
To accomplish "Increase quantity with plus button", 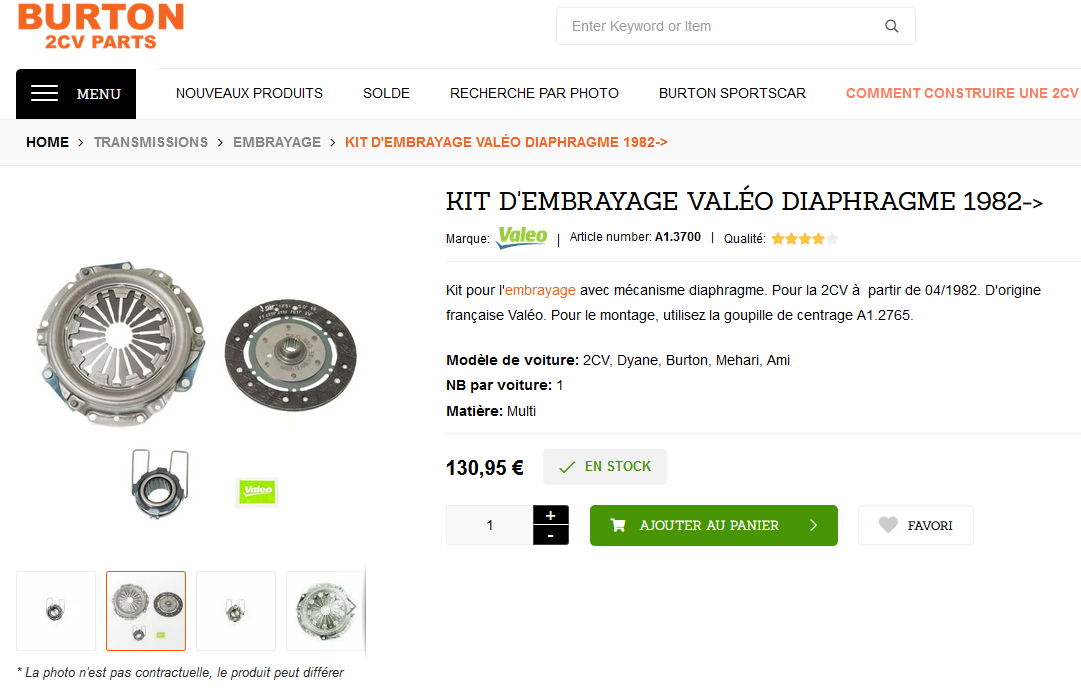I will [x=550, y=515].
